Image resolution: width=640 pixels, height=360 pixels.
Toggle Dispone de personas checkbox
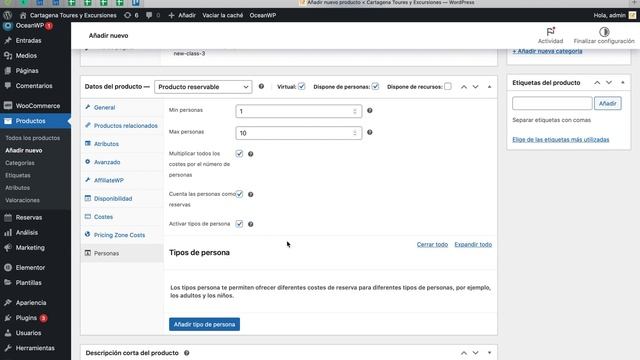click(x=376, y=87)
